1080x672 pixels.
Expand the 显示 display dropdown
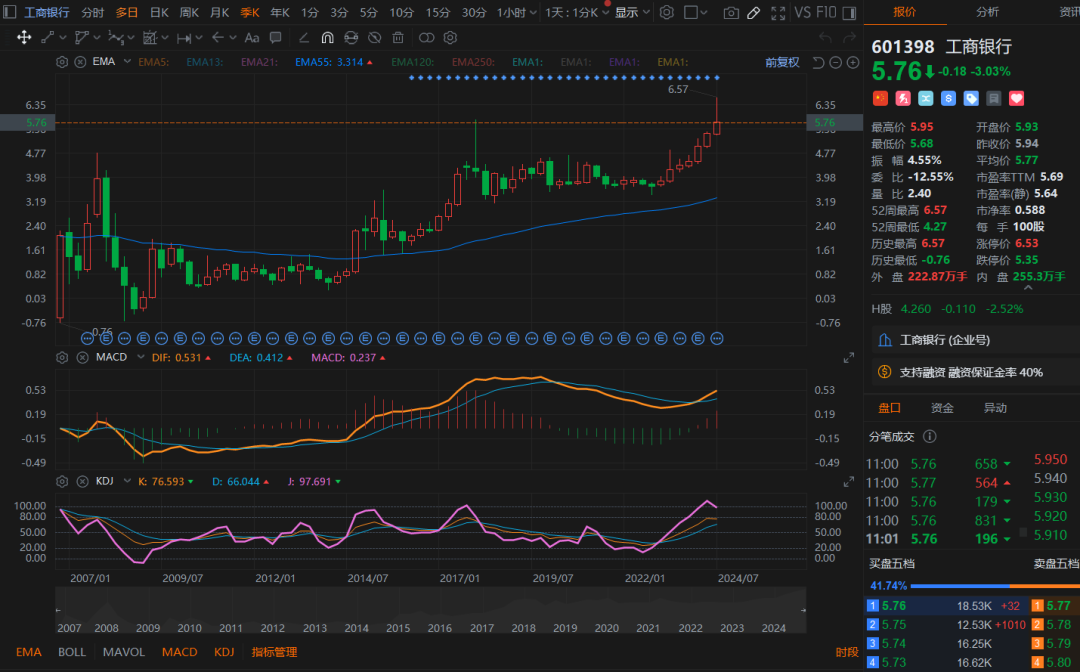pyautogui.click(x=632, y=13)
